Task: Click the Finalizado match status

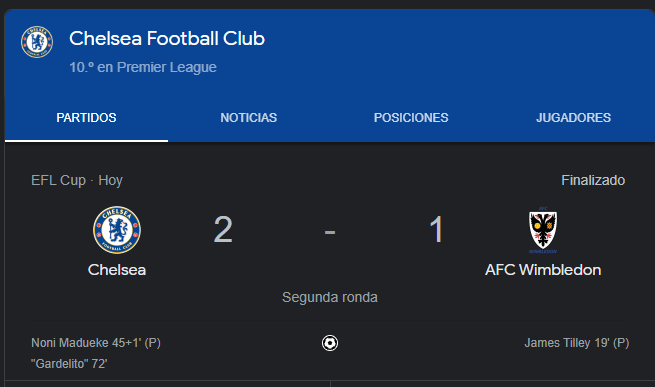Action: pyautogui.click(x=593, y=181)
